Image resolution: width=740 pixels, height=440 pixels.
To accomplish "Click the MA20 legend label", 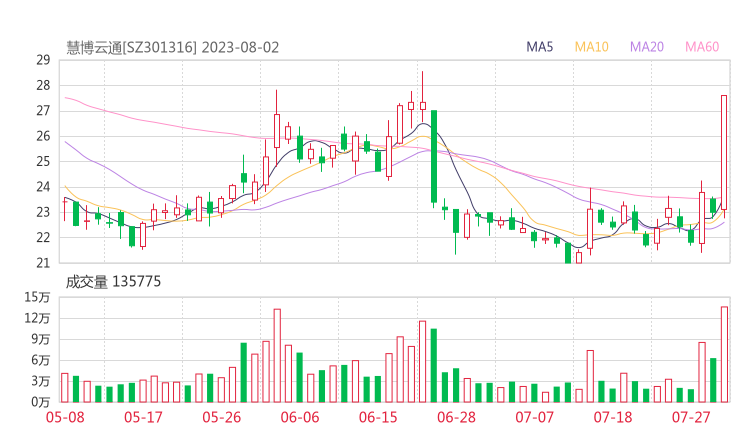I will (x=647, y=47).
